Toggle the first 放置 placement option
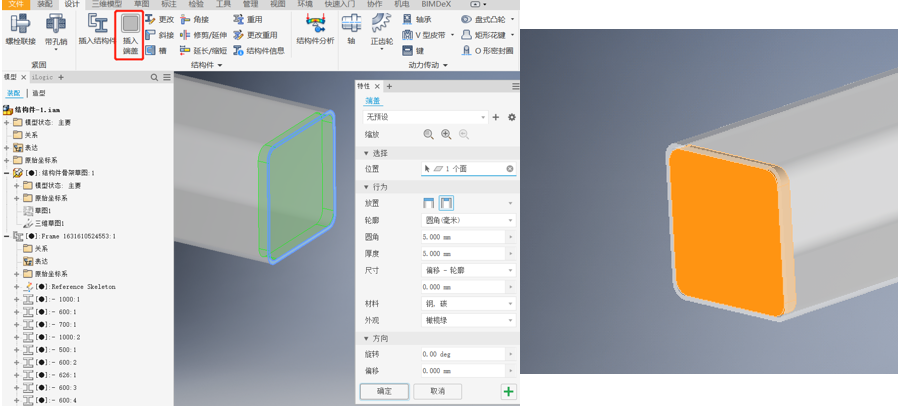Screen dimensions: 898x406 pyautogui.click(x=428, y=203)
